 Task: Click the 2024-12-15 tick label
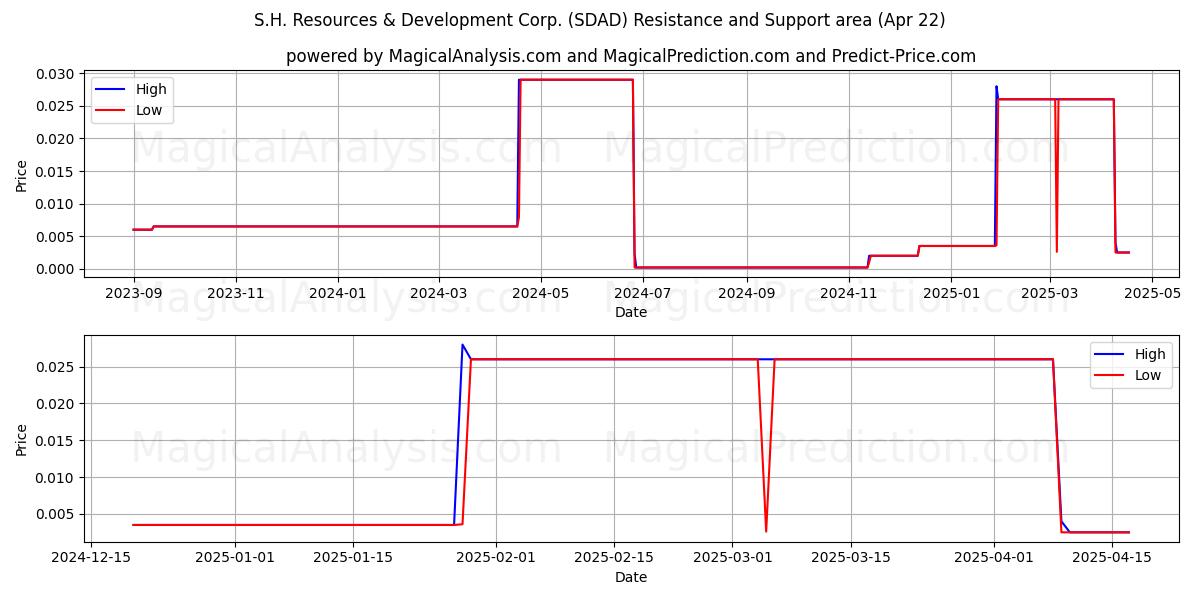pyautogui.click(x=92, y=558)
